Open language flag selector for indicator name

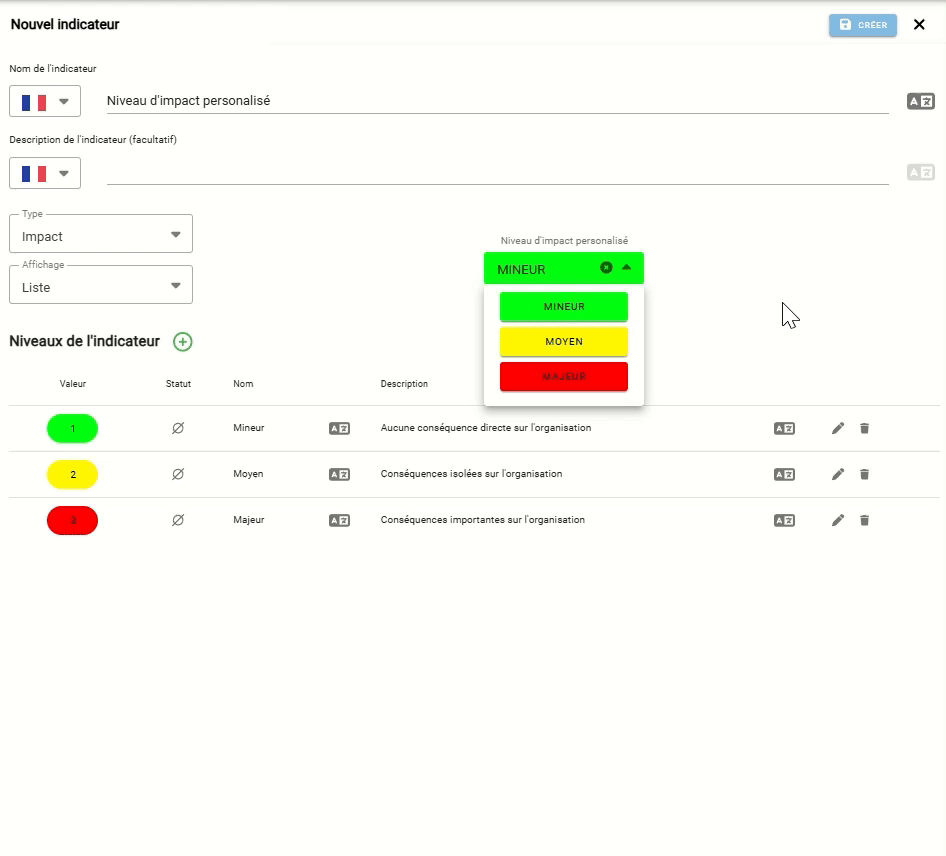tap(45, 102)
